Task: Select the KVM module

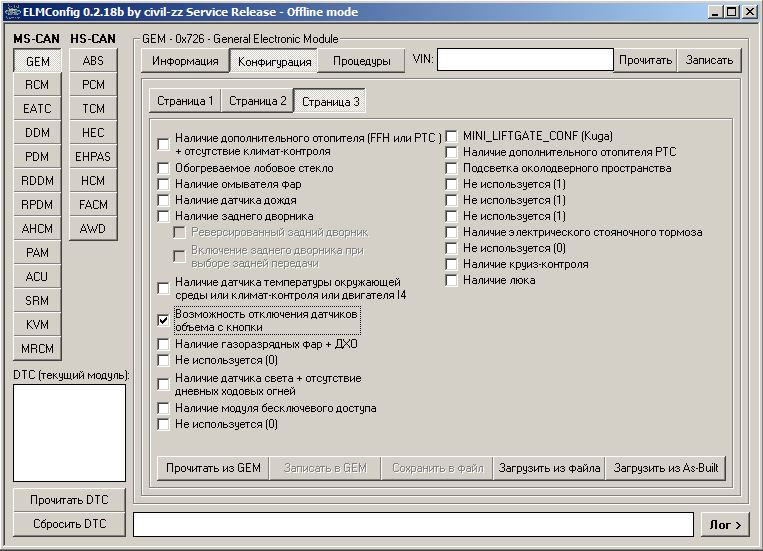Action: 37,324
